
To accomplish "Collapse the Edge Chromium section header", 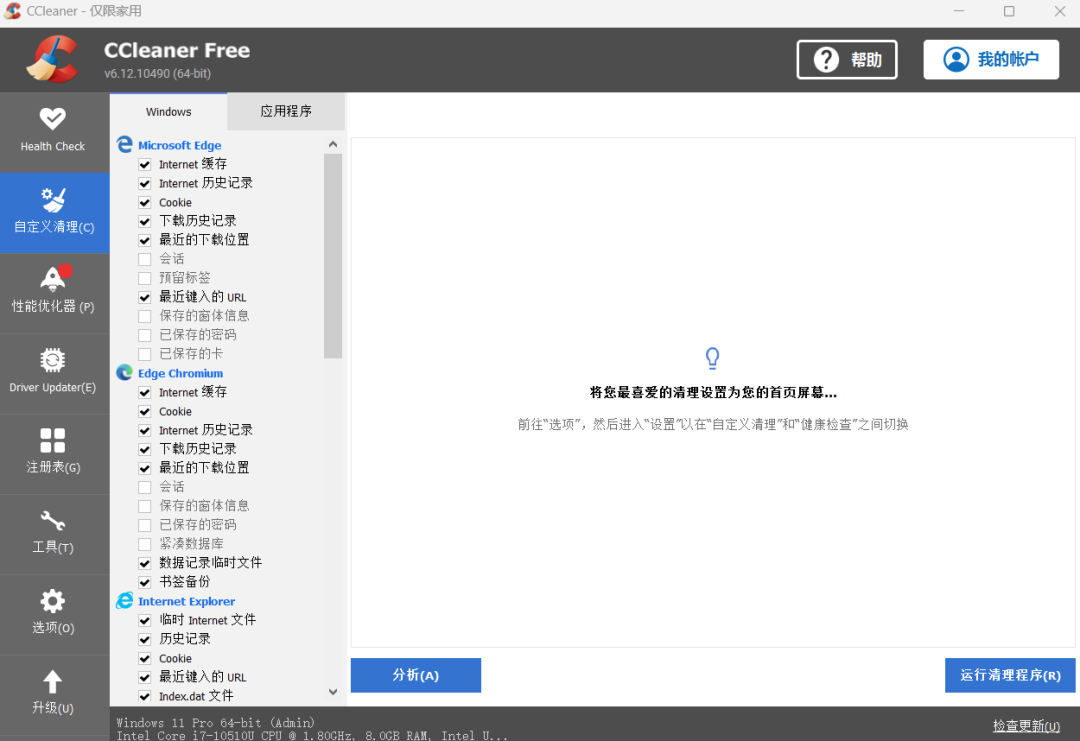I will [x=180, y=373].
